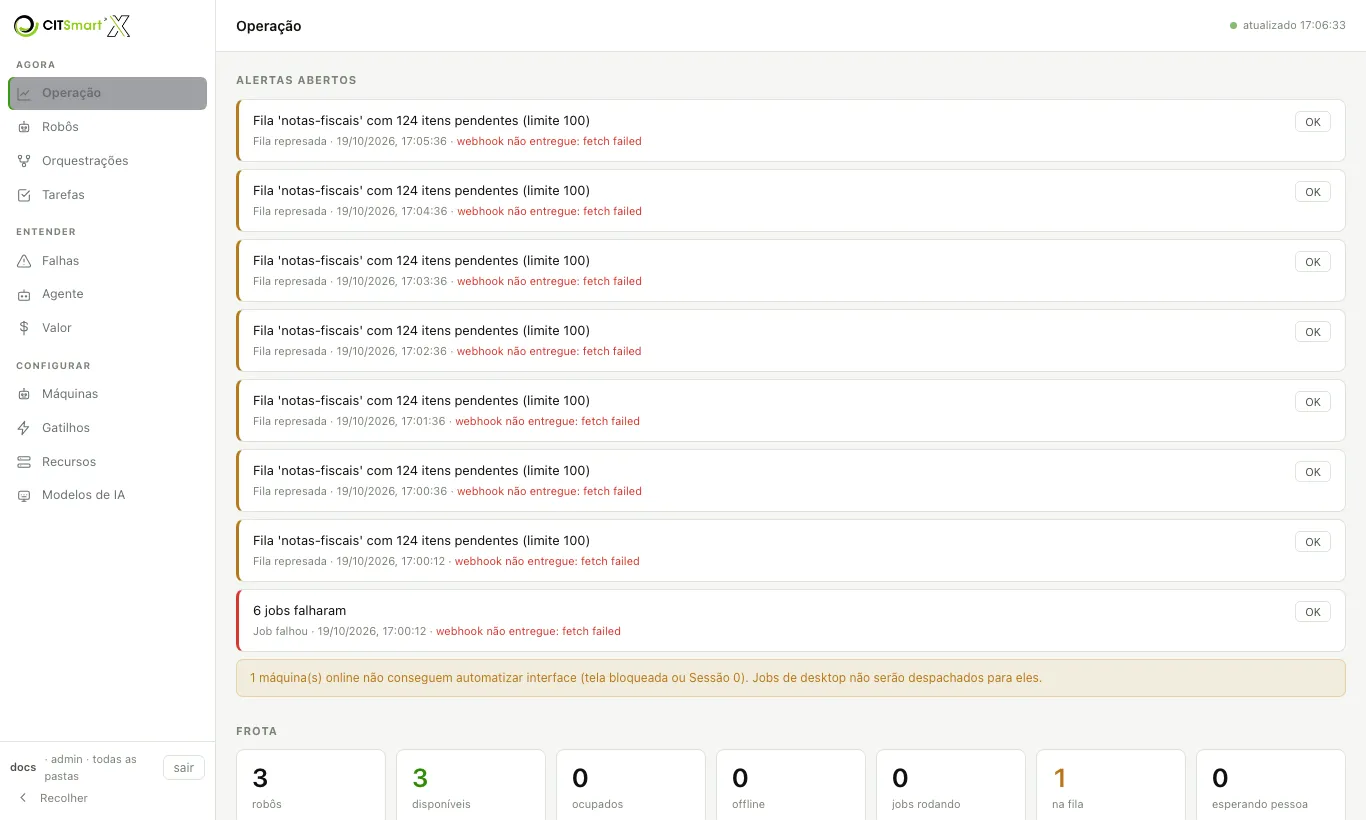Go to Gatilhos settings
This screenshot has width=1366, height=820.
click(x=108, y=428)
